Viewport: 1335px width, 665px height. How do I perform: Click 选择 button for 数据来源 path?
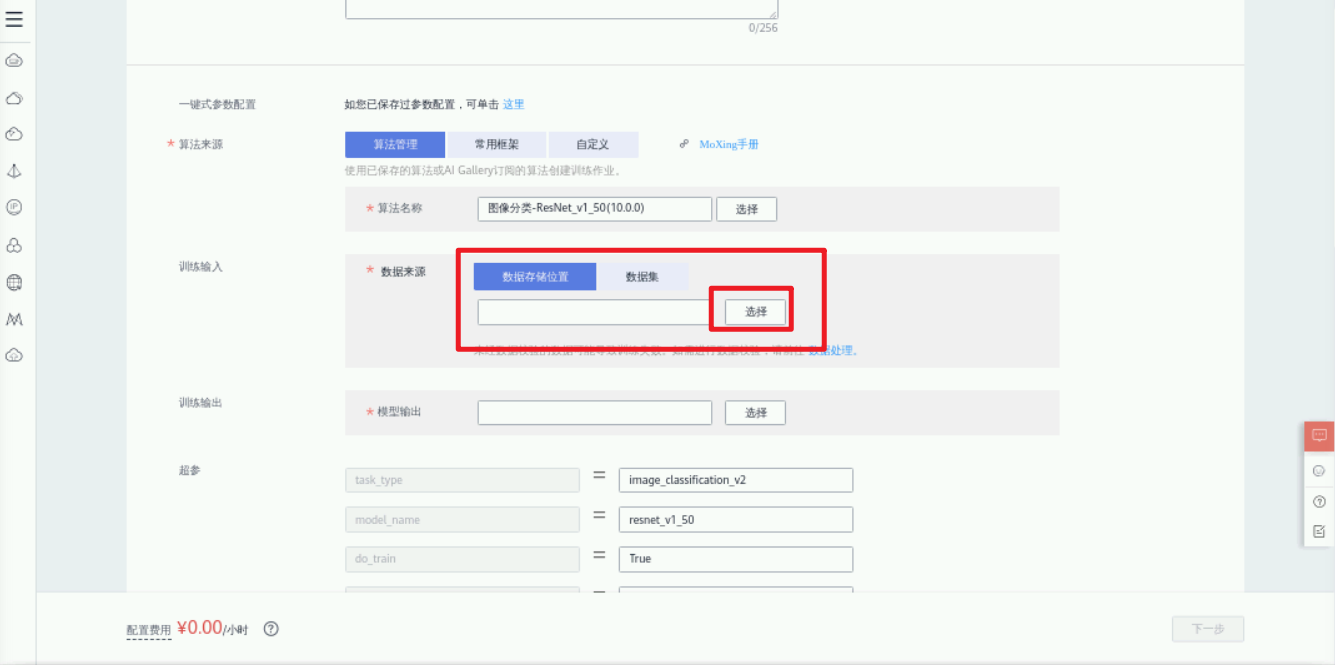pos(756,312)
